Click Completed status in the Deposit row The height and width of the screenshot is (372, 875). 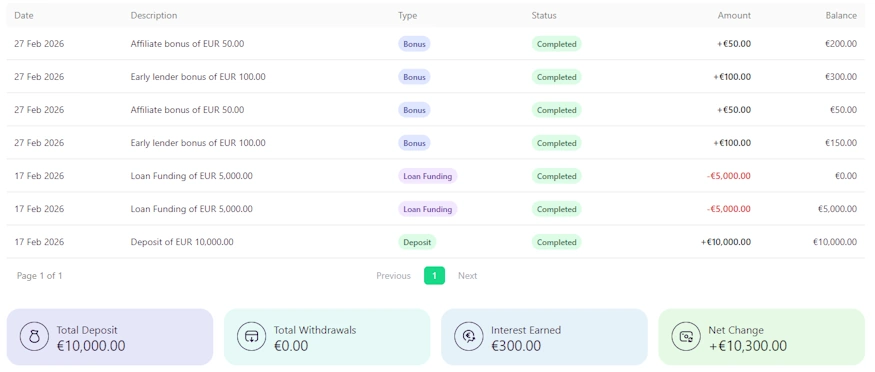(x=556, y=242)
